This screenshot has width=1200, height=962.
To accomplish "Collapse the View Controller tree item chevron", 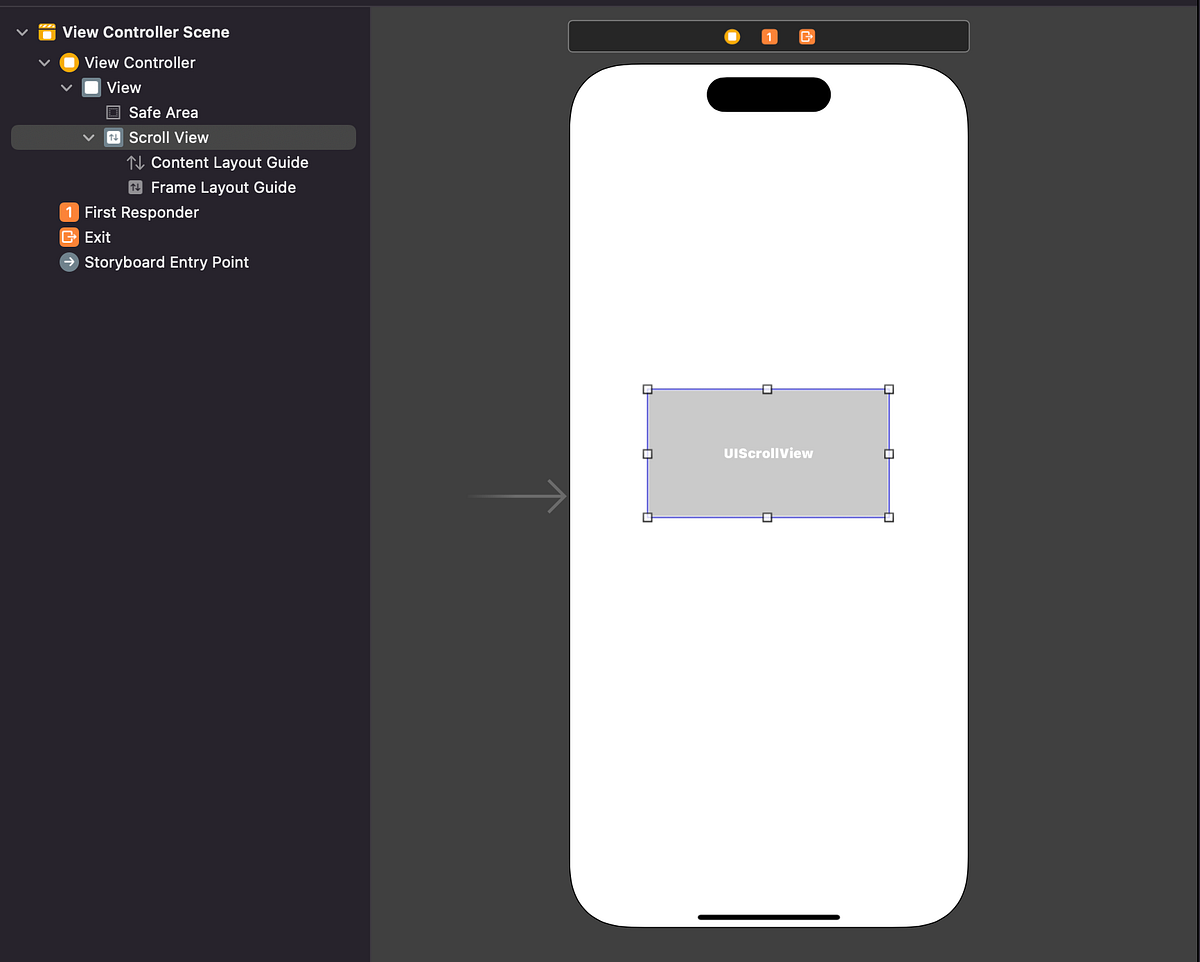I will pos(44,62).
